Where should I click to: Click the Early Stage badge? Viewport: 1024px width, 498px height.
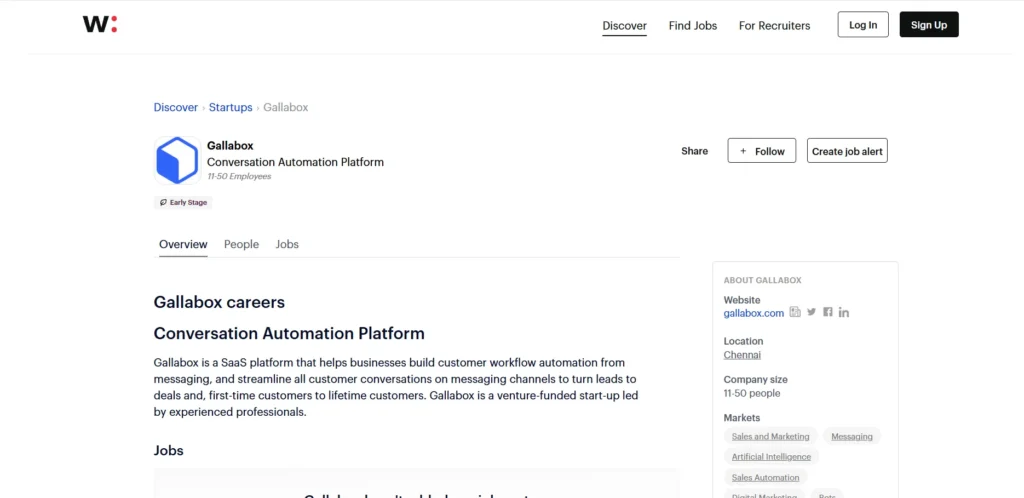[184, 202]
